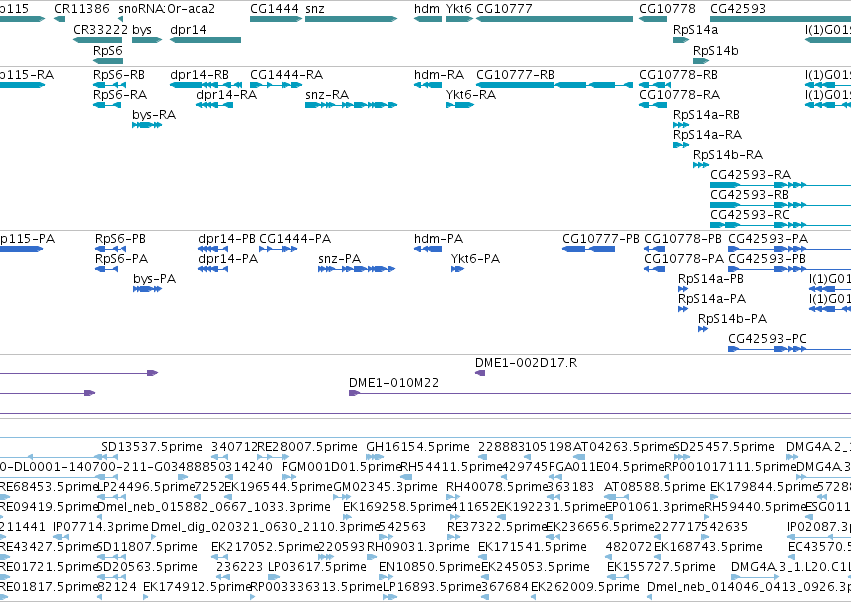
Task: Click transcript hdm-RA
Action: pyautogui.click(x=428, y=85)
